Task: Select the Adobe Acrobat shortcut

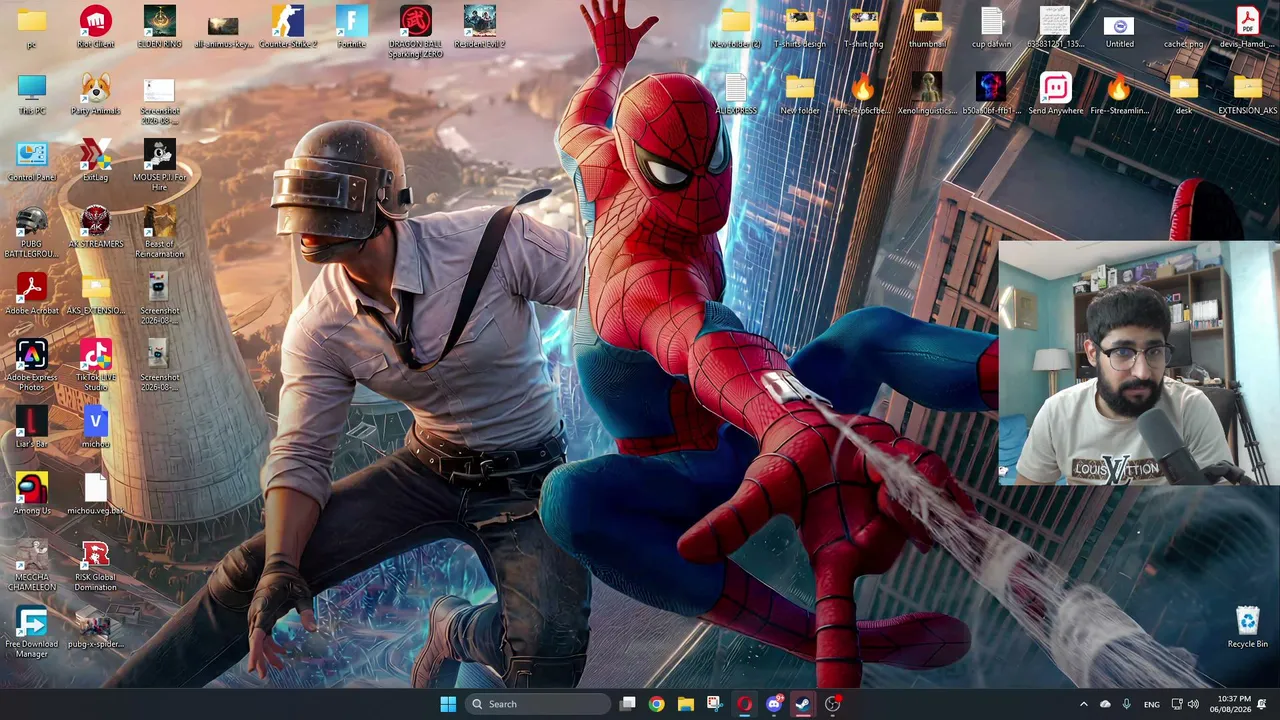Action: pyautogui.click(x=31, y=295)
